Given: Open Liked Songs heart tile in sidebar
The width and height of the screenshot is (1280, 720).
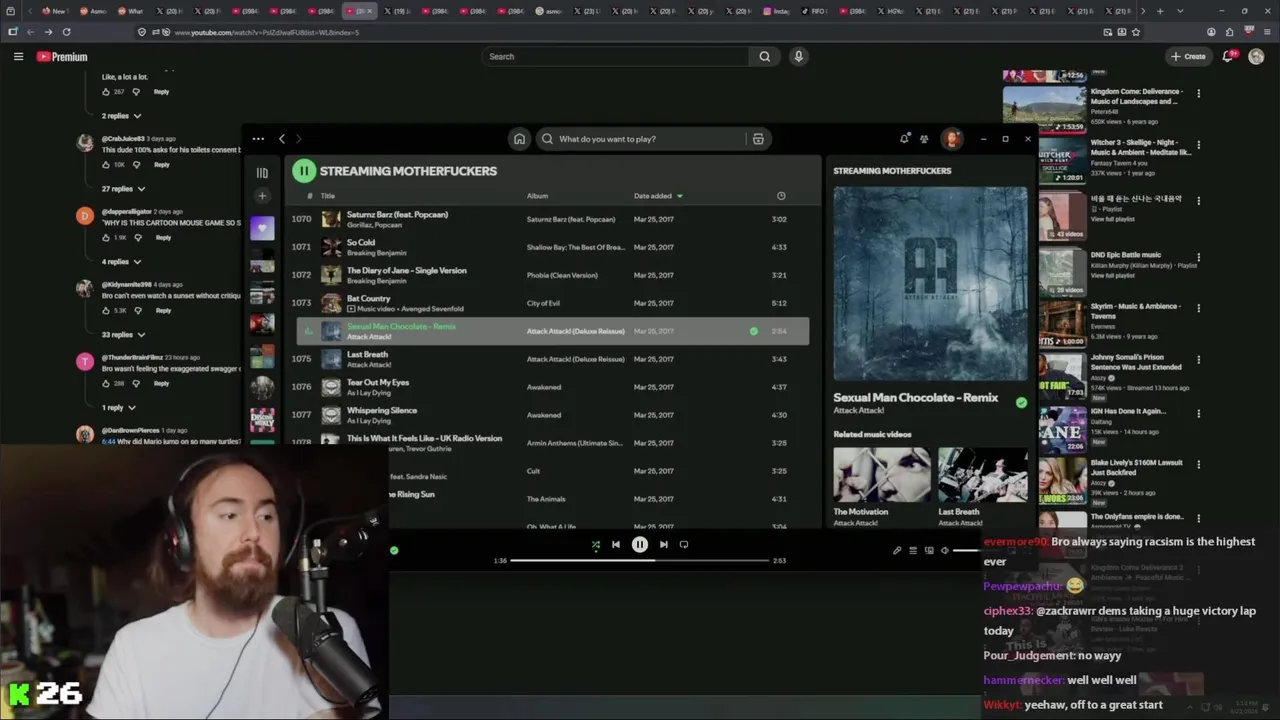Looking at the screenshot, I should tap(262, 228).
